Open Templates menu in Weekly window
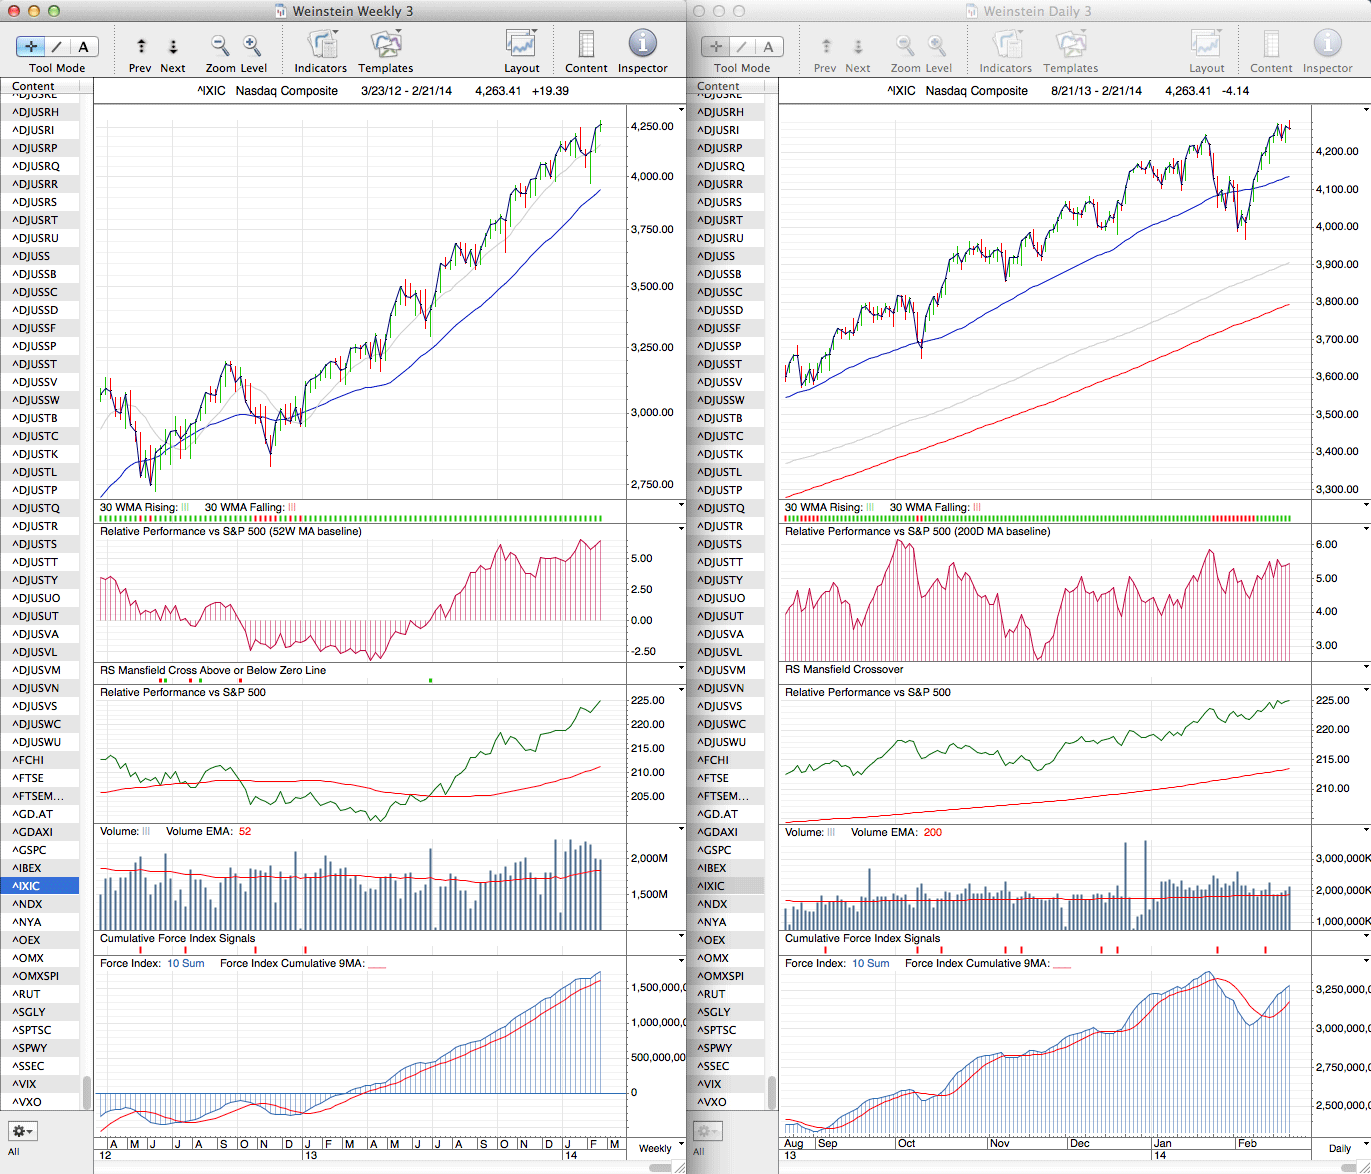Viewport: 1371px width, 1174px height. (x=385, y=46)
